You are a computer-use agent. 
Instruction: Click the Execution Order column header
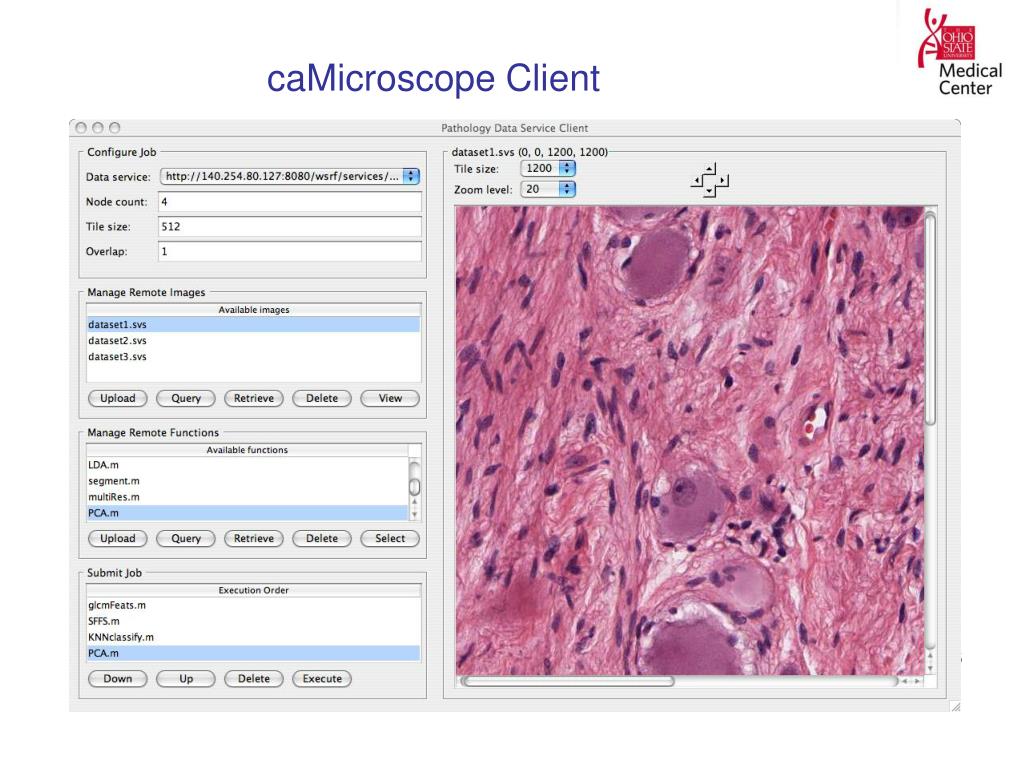coord(253,590)
